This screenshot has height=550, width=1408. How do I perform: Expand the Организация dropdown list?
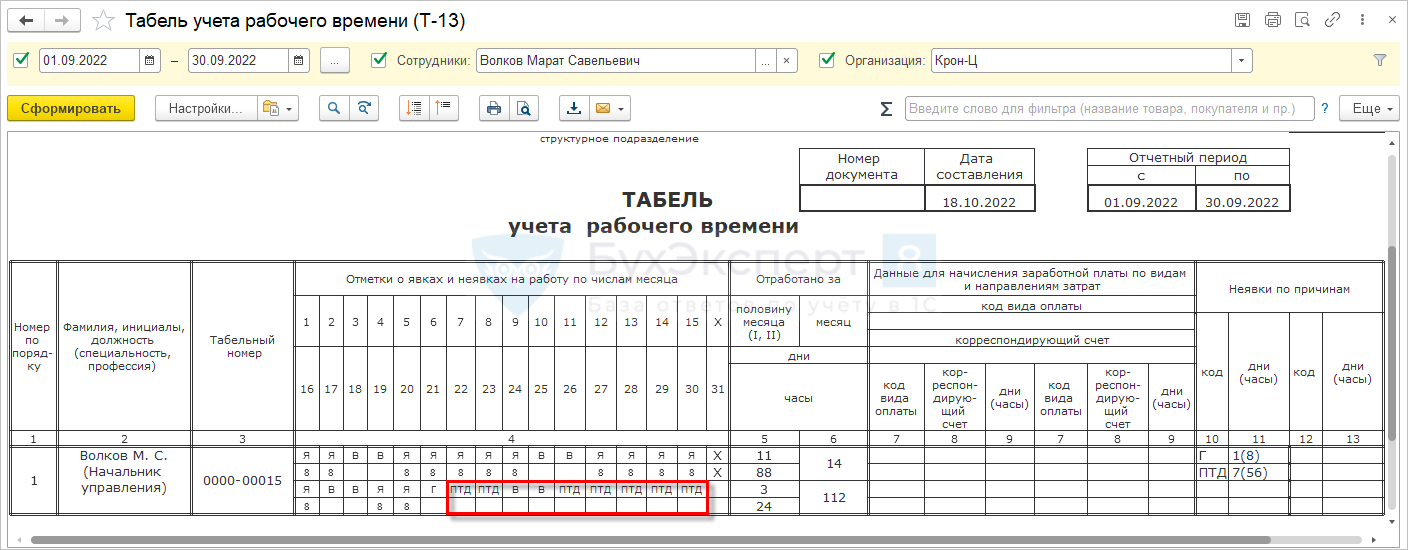point(1242,60)
